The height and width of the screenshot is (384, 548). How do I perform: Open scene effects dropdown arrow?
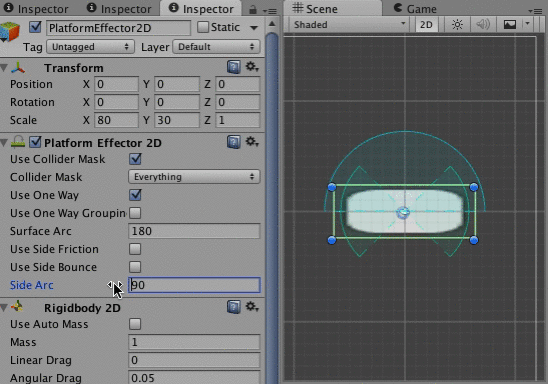click(x=527, y=24)
